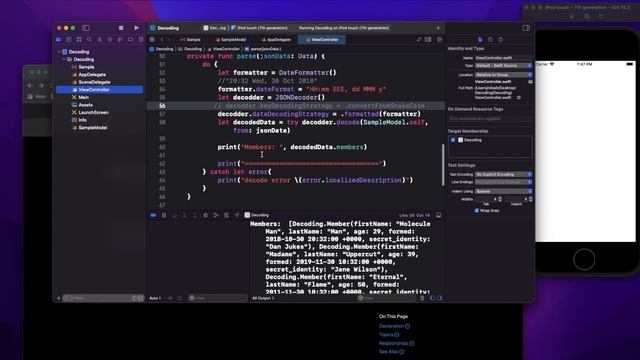640x360 pixels.
Task: Open the Indent Using dropdown
Action: [x=504, y=191]
